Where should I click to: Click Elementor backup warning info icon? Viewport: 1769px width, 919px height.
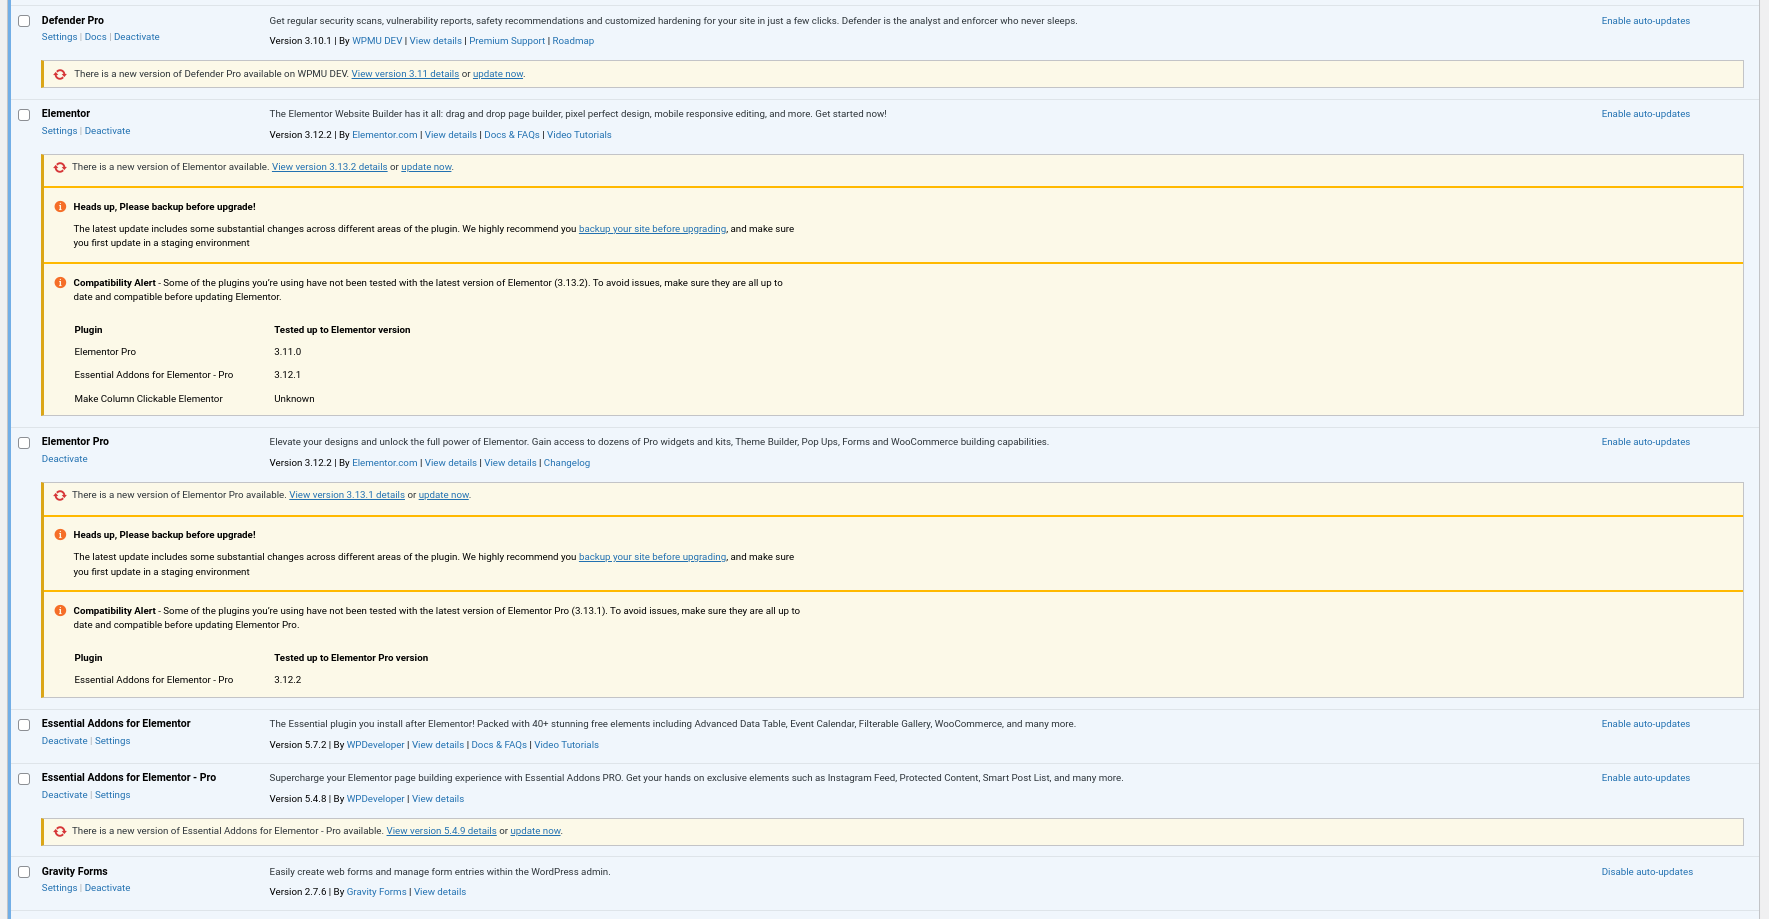pyautogui.click(x=60, y=207)
